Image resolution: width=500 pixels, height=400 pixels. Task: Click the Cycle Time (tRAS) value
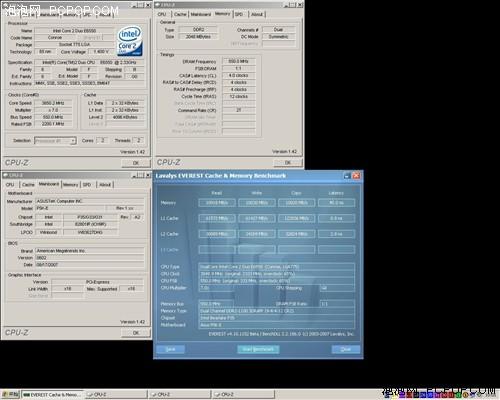pos(239,96)
